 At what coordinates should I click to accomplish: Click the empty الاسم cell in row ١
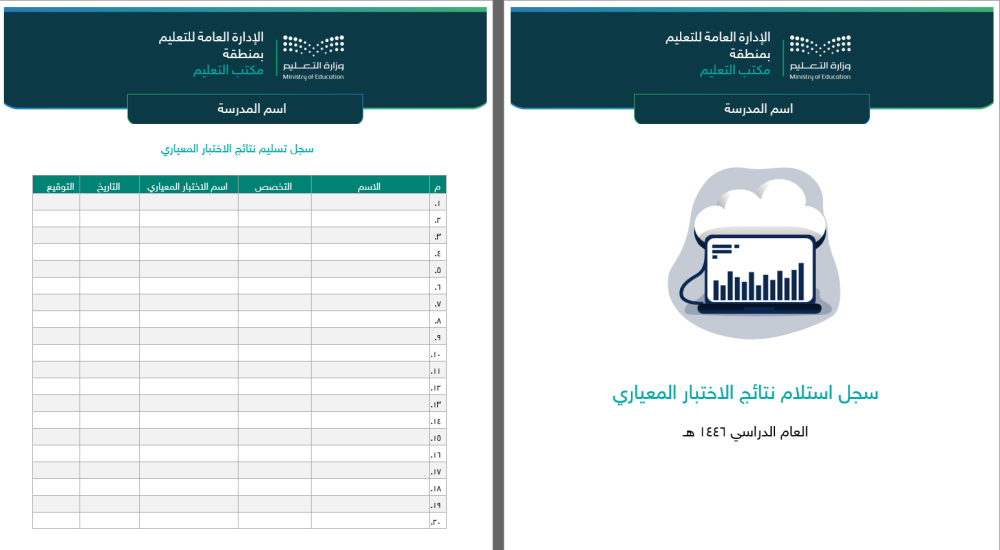[x=369, y=203]
